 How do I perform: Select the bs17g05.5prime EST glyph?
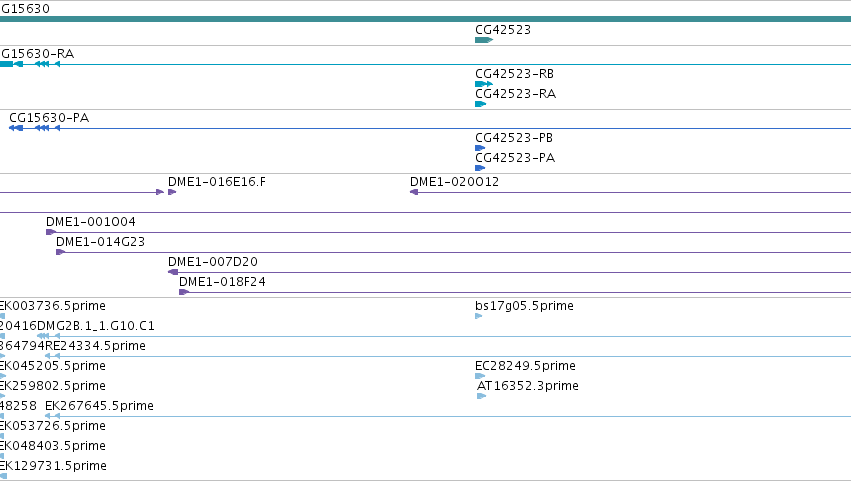(479, 317)
